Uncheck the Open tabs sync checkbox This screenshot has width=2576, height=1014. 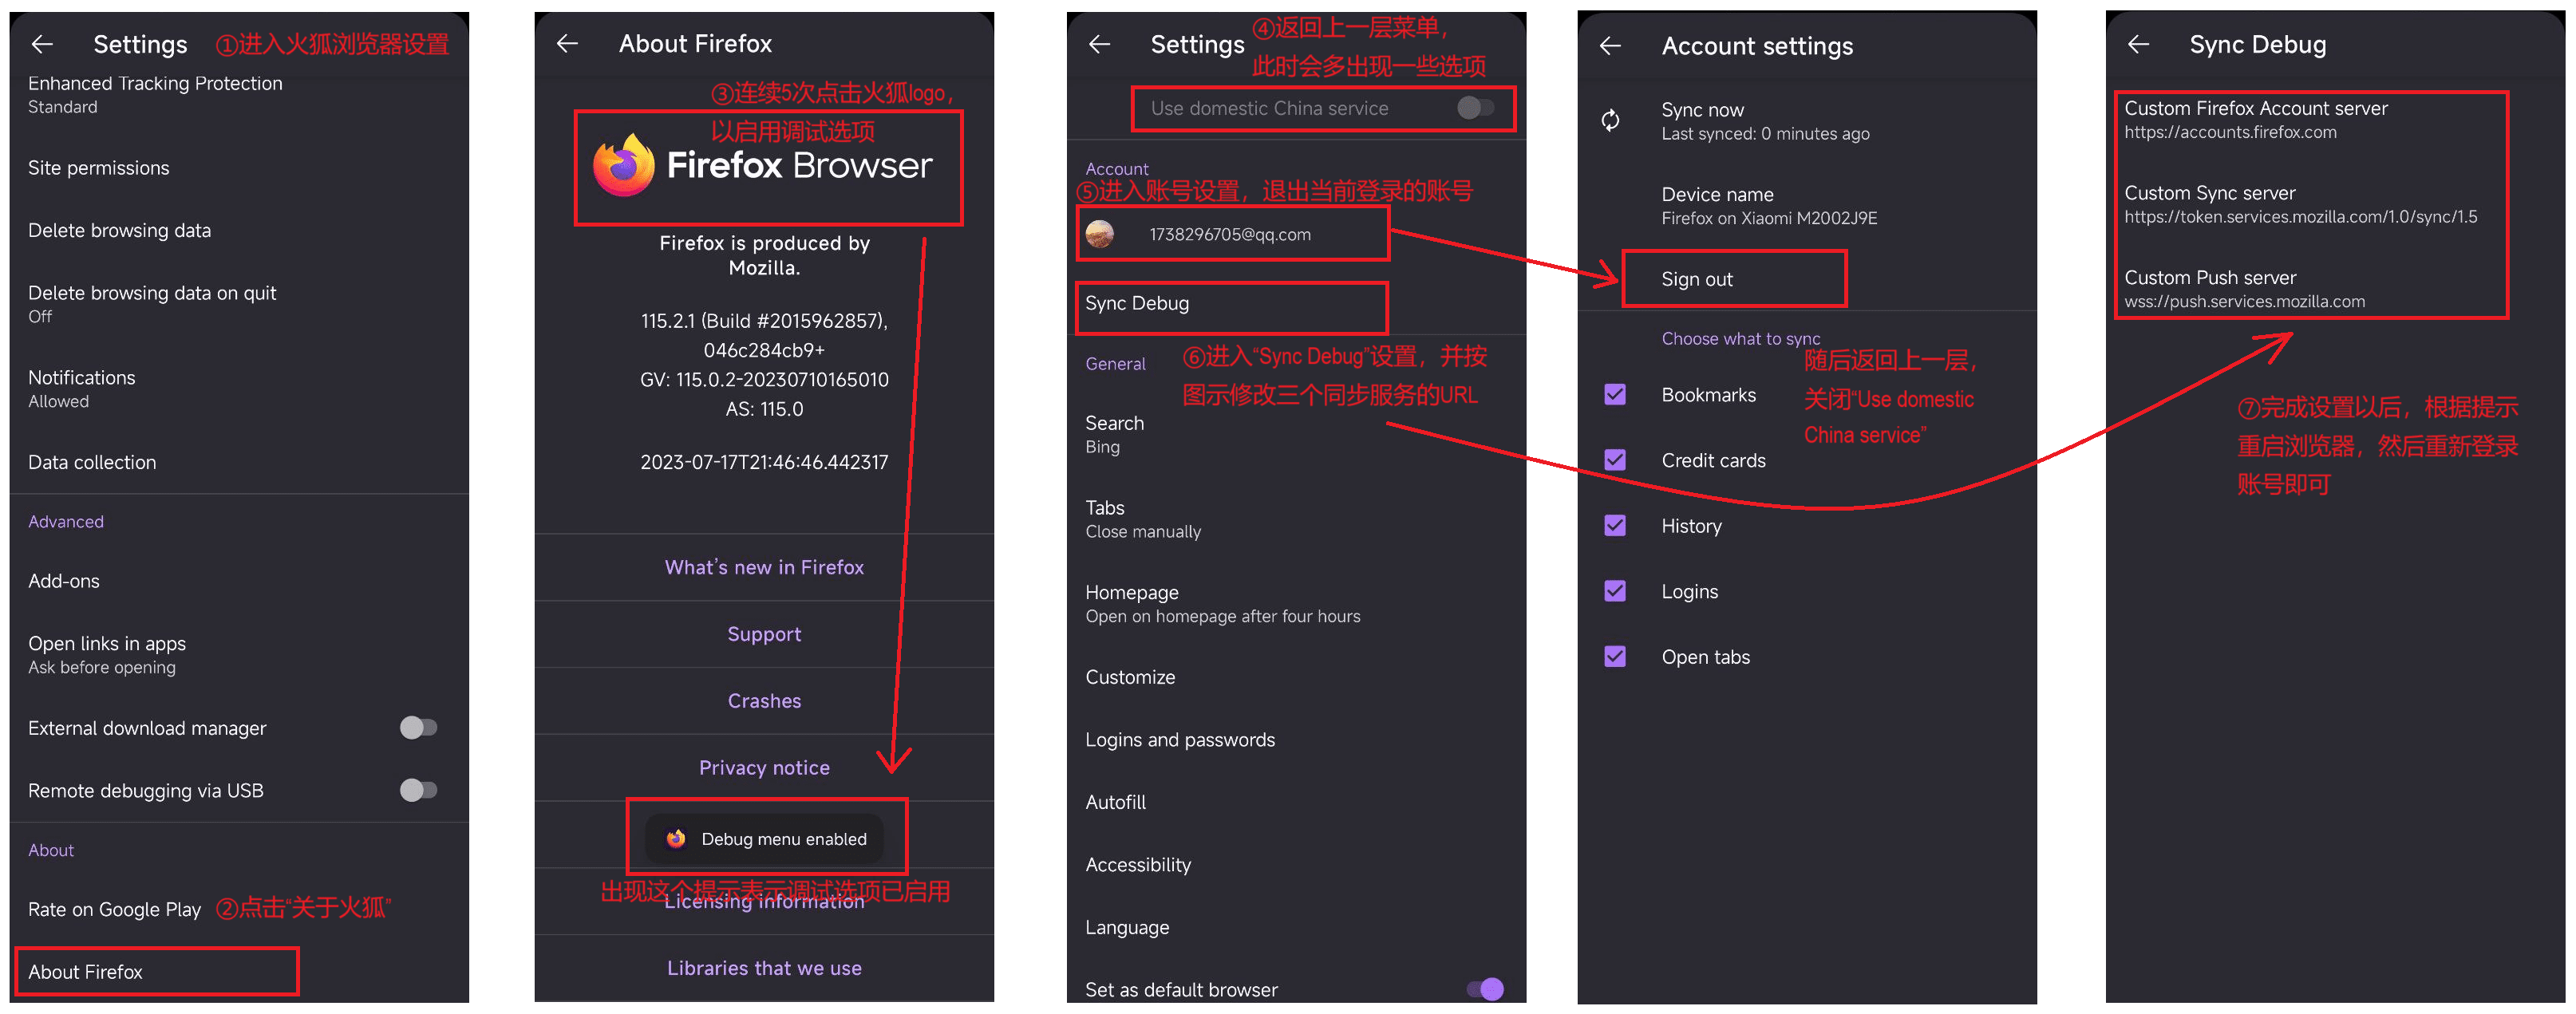1615,656
